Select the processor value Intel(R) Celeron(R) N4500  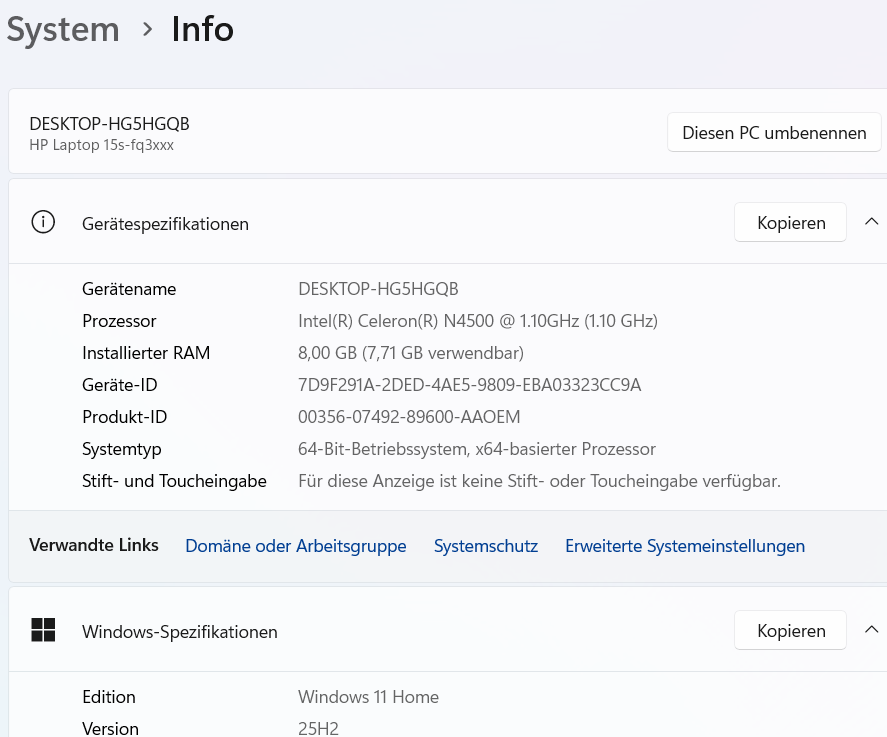[477, 321]
